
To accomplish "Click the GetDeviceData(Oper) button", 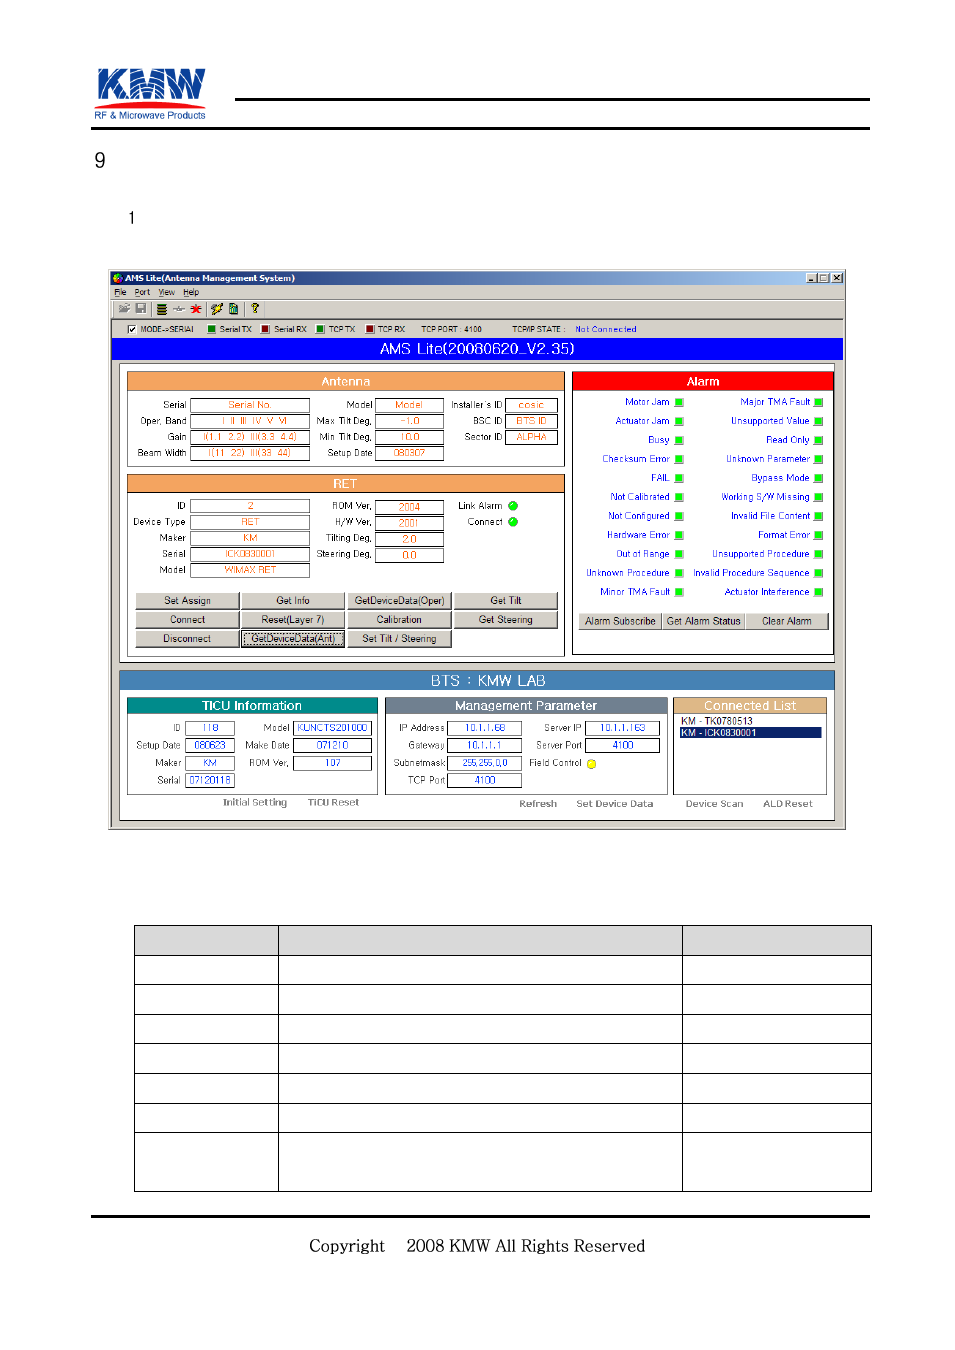I will (x=400, y=601).
